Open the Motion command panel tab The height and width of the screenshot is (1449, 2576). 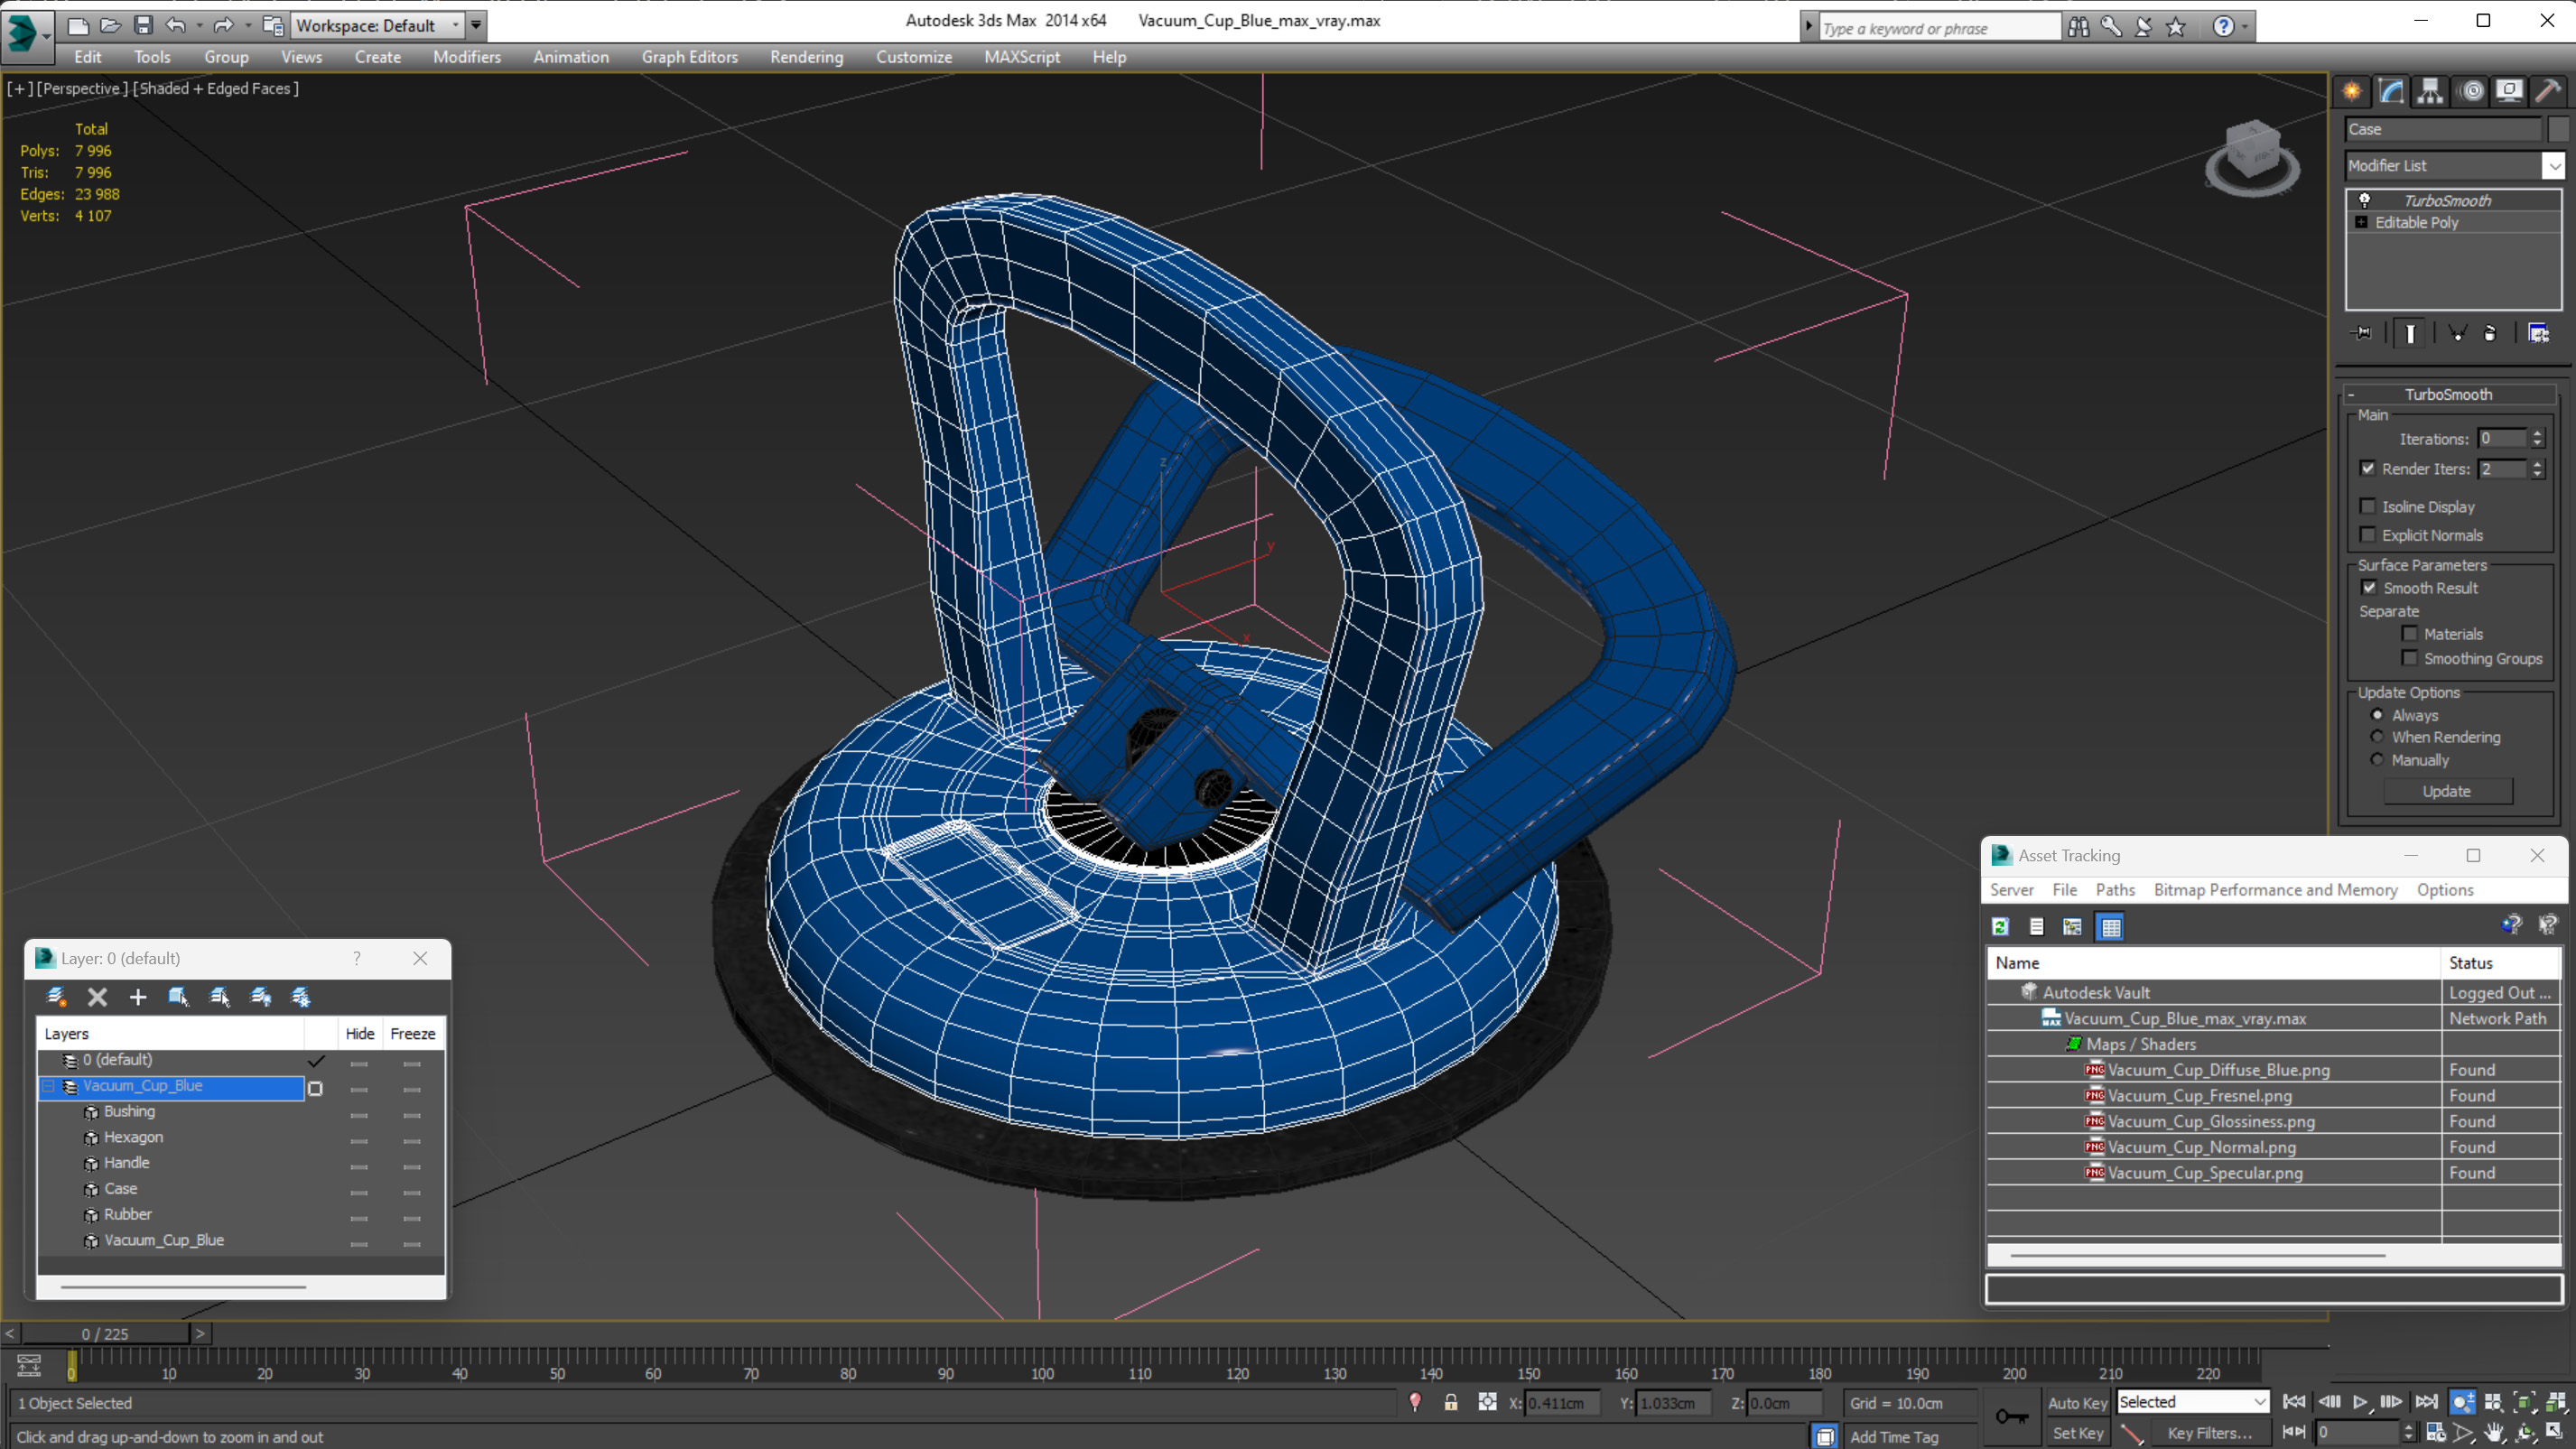click(2471, 91)
